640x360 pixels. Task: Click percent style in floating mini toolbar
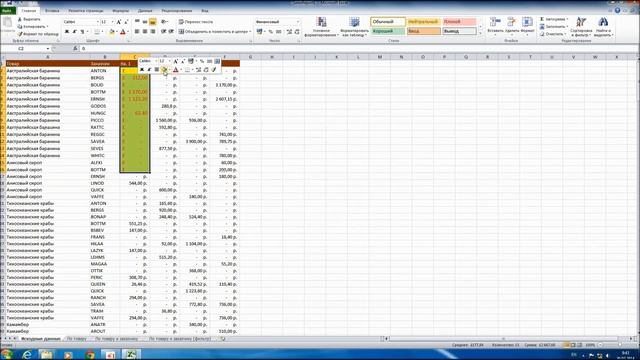(x=202, y=61)
